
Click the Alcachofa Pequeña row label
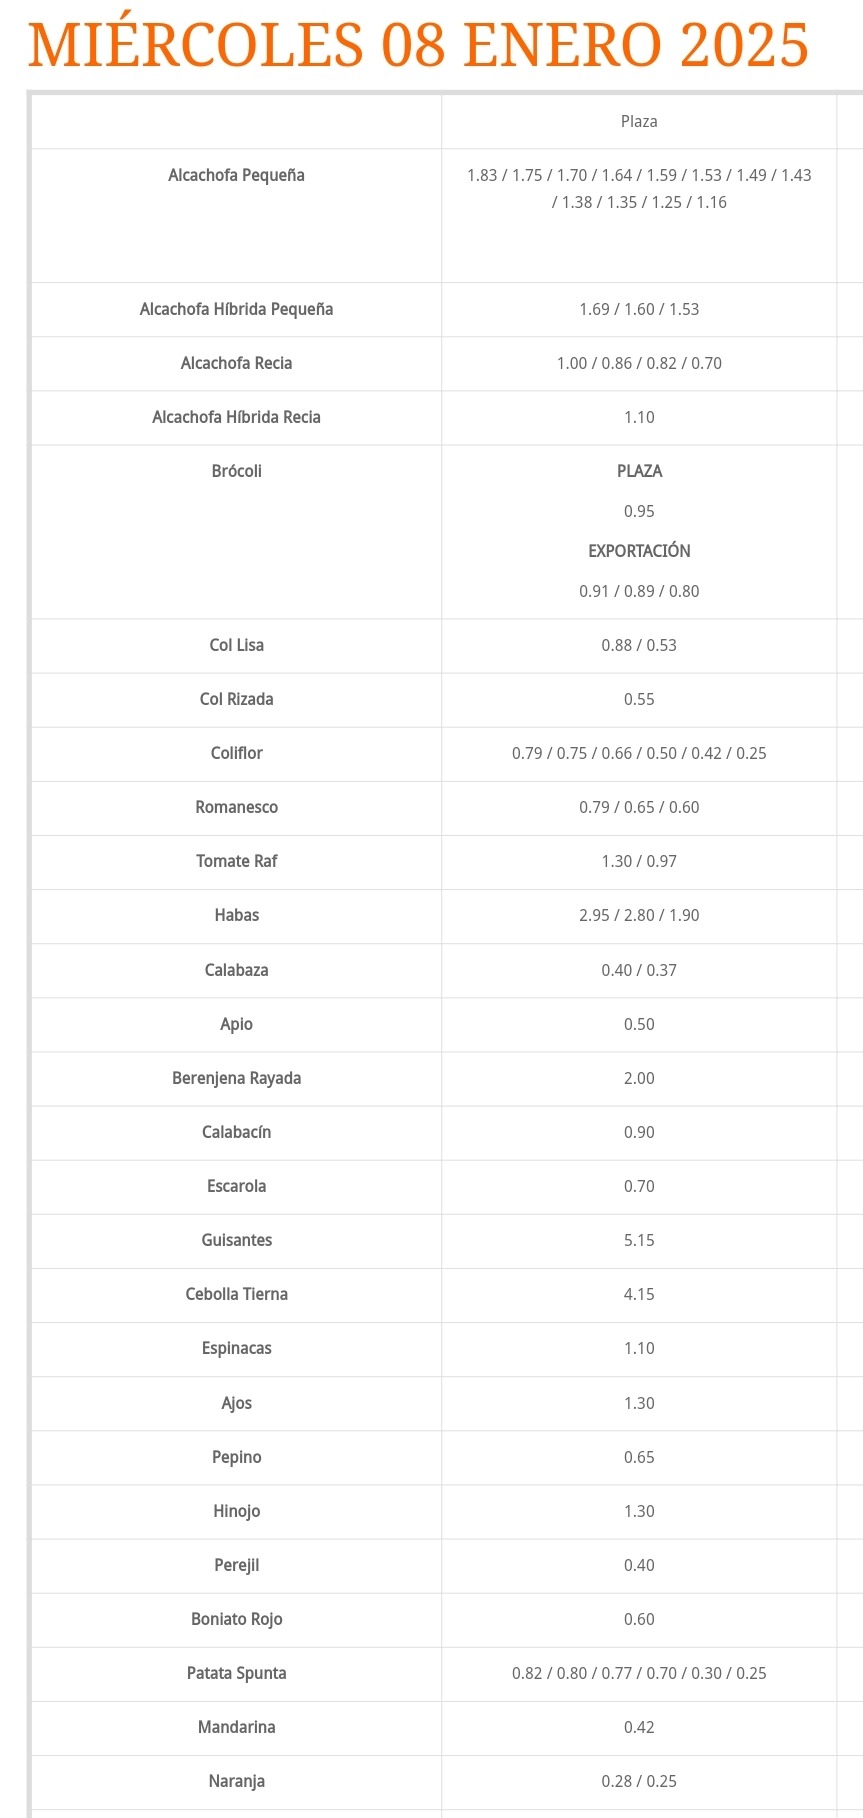pos(236,175)
